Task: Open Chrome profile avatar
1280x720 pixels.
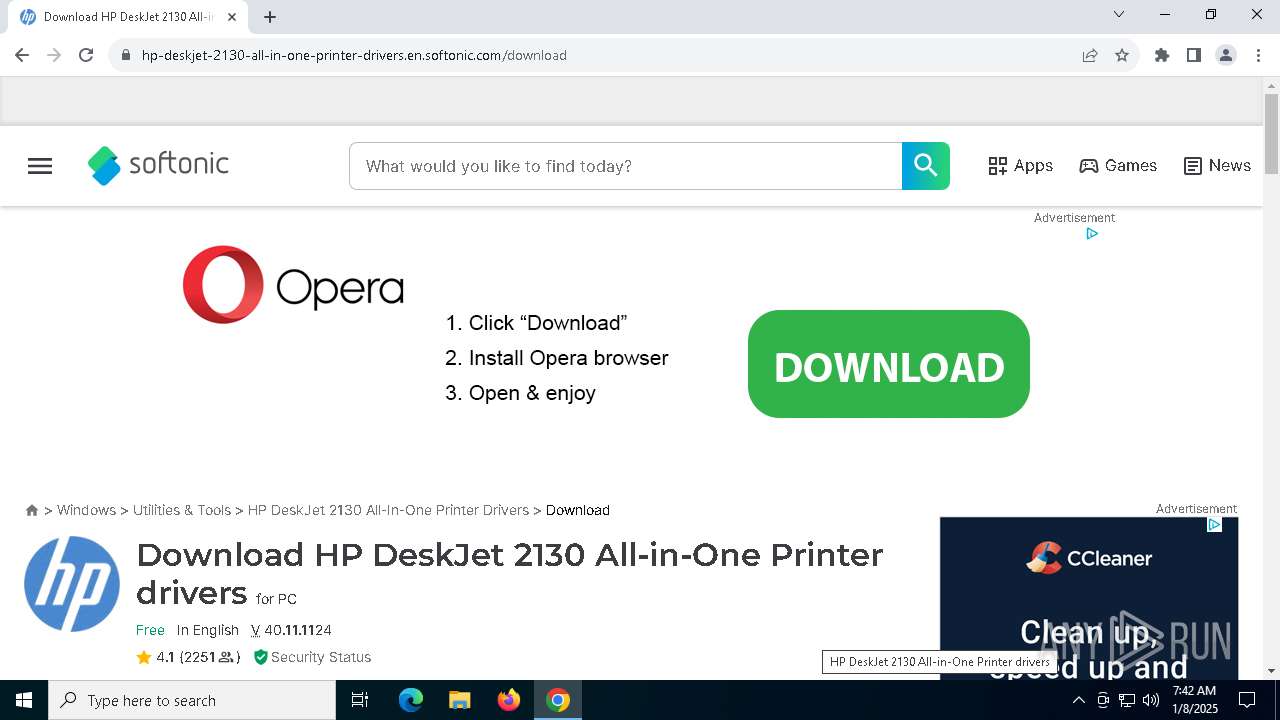Action: click(1226, 55)
